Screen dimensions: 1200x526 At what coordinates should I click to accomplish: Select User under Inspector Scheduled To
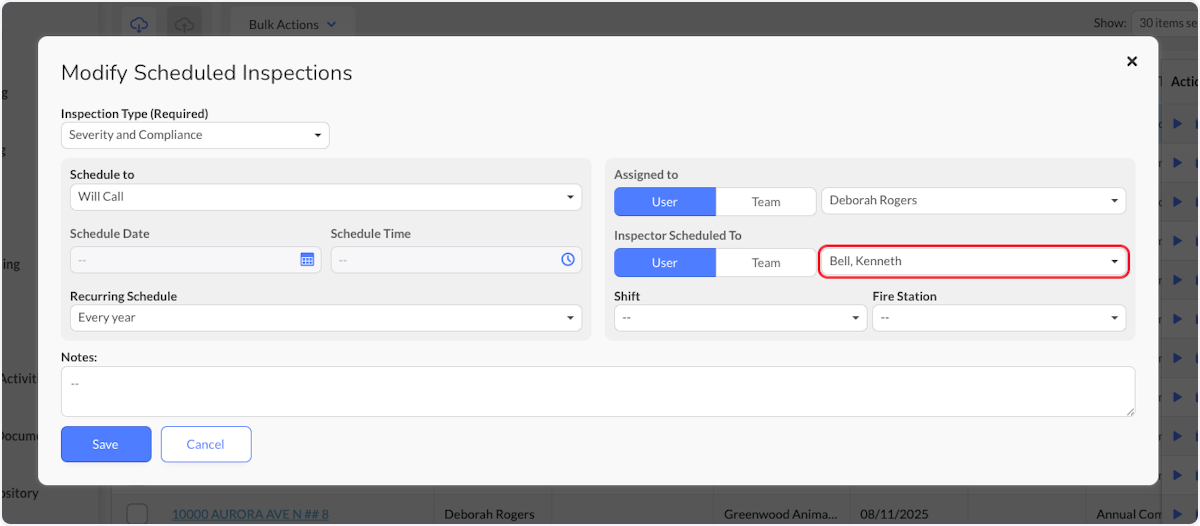click(x=665, y=263)
